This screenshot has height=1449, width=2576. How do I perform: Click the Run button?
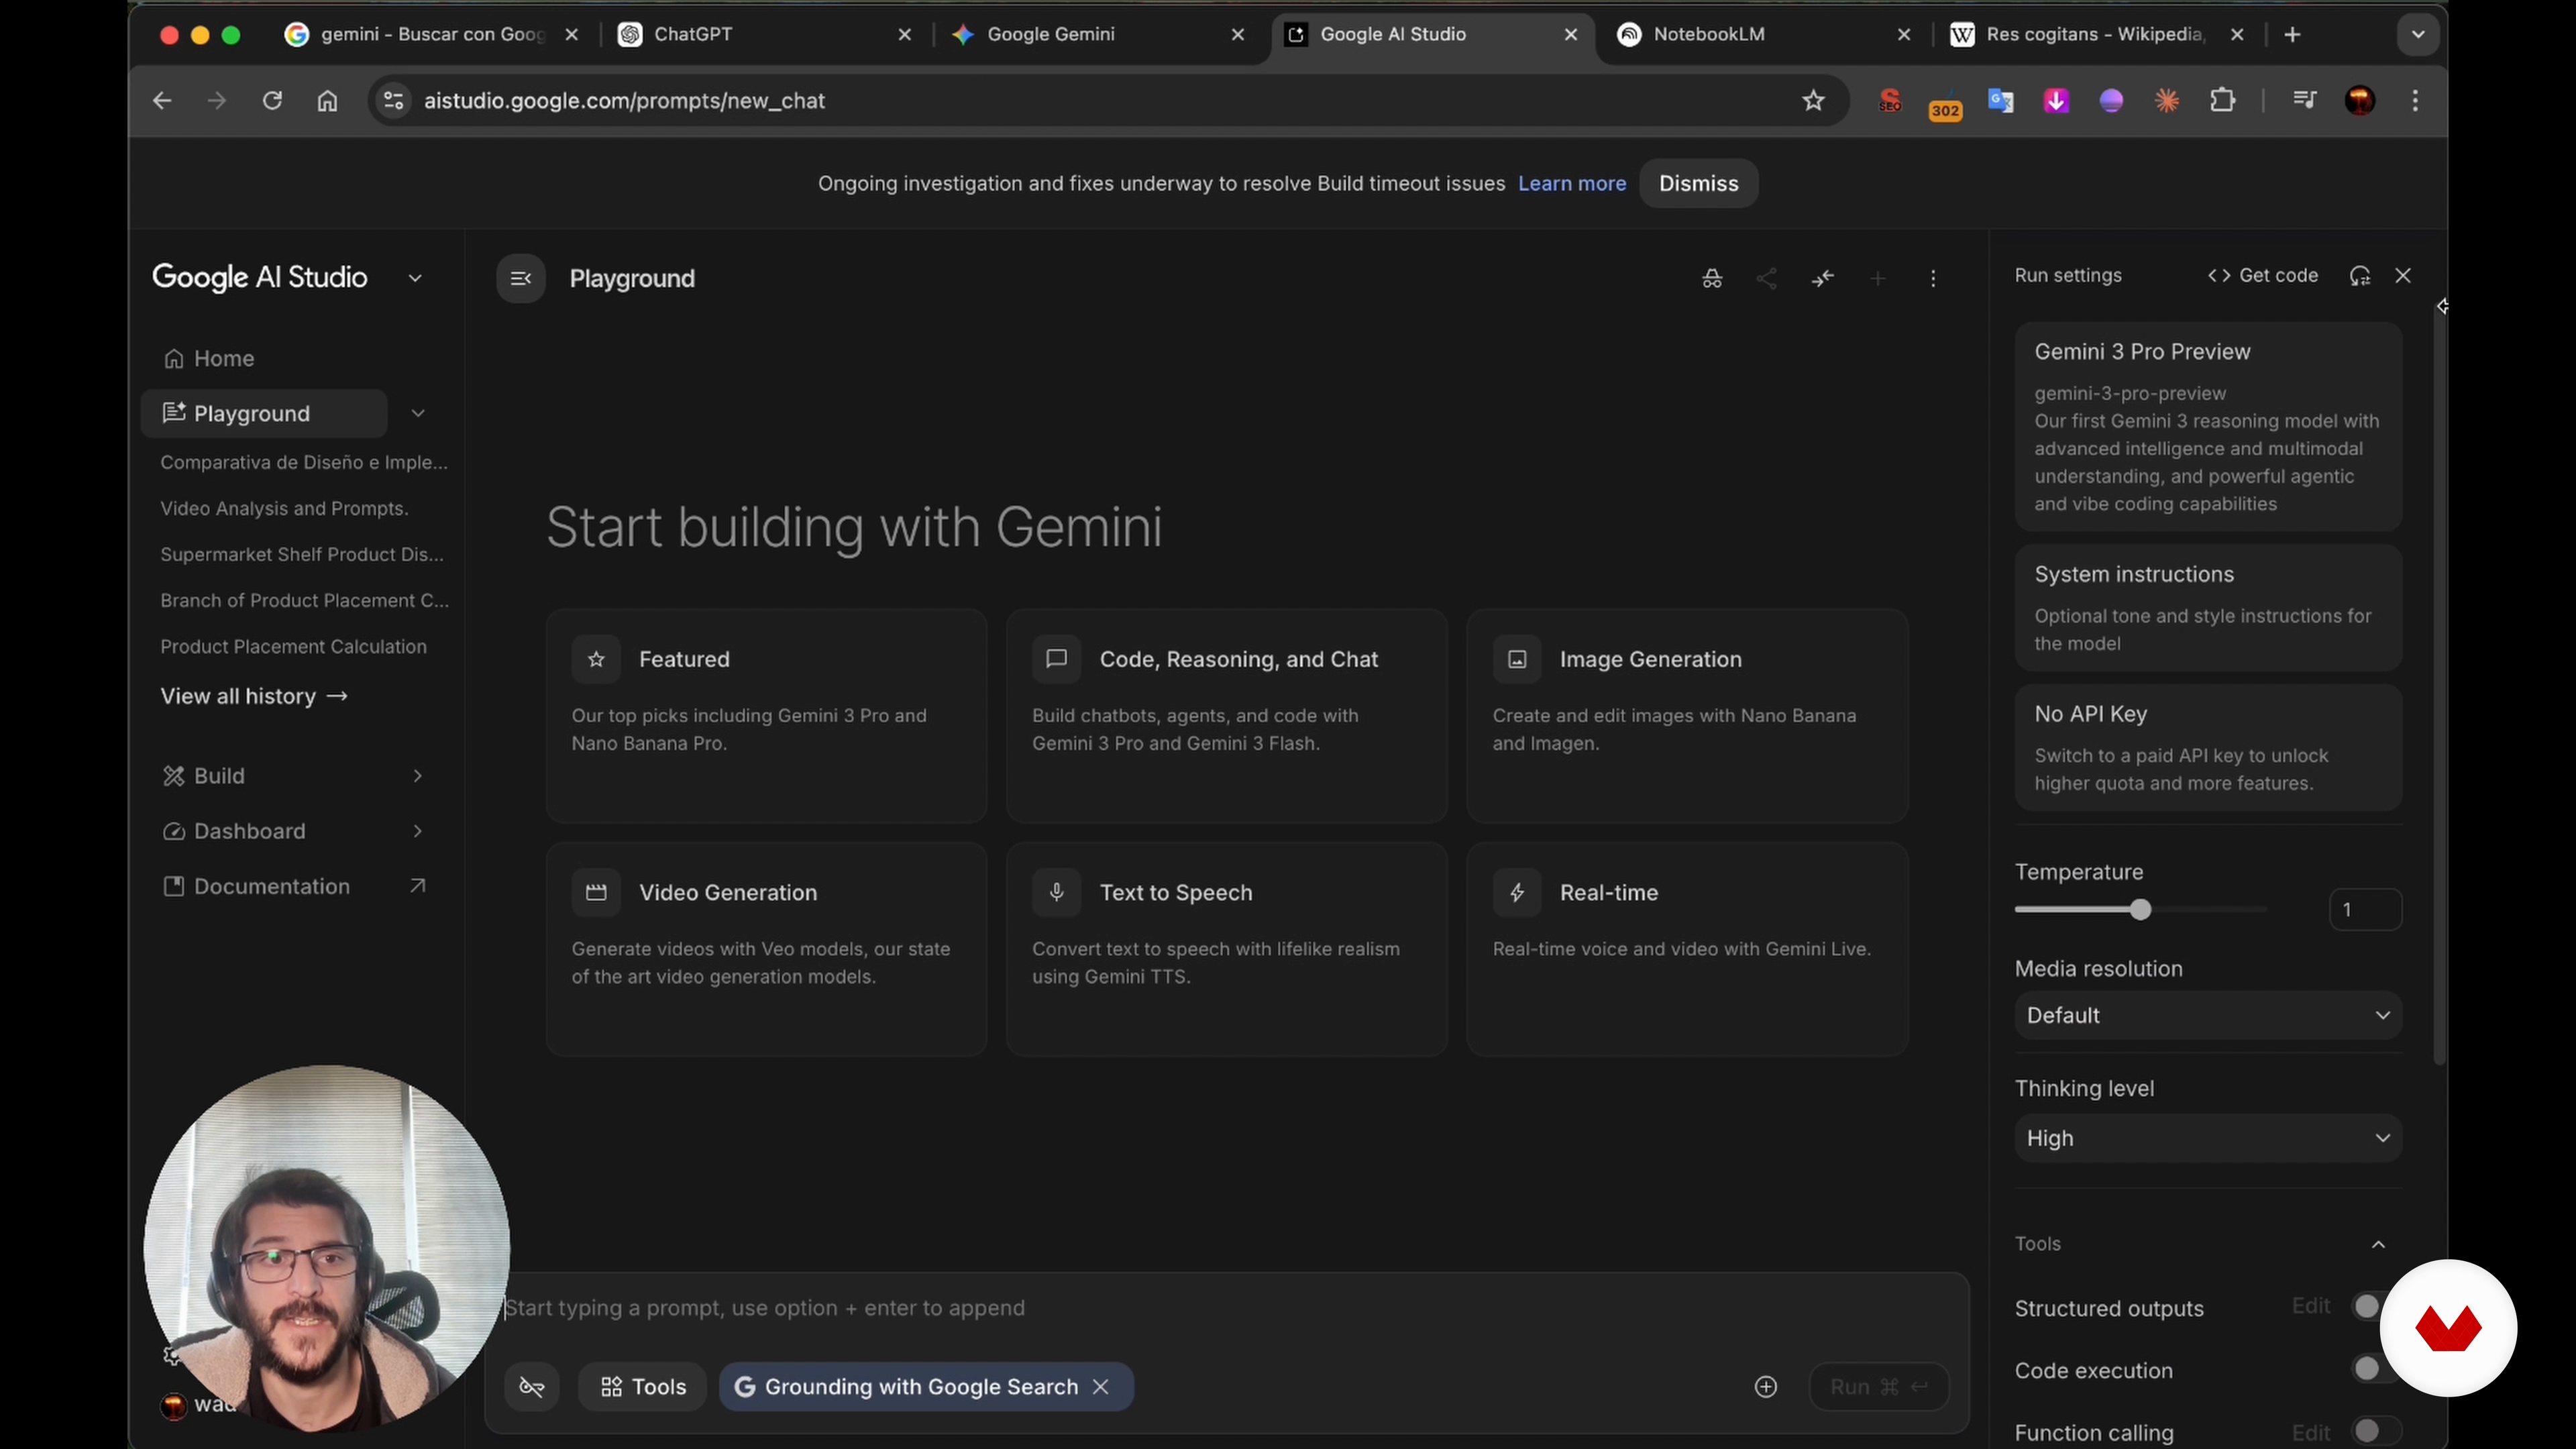pyautogui.click(x=1879, y=1387)
